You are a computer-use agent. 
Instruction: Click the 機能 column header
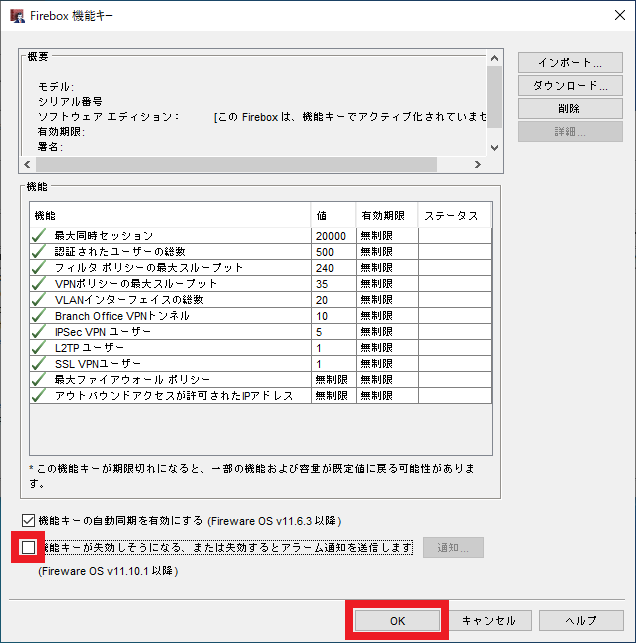(x=170, y=215)
